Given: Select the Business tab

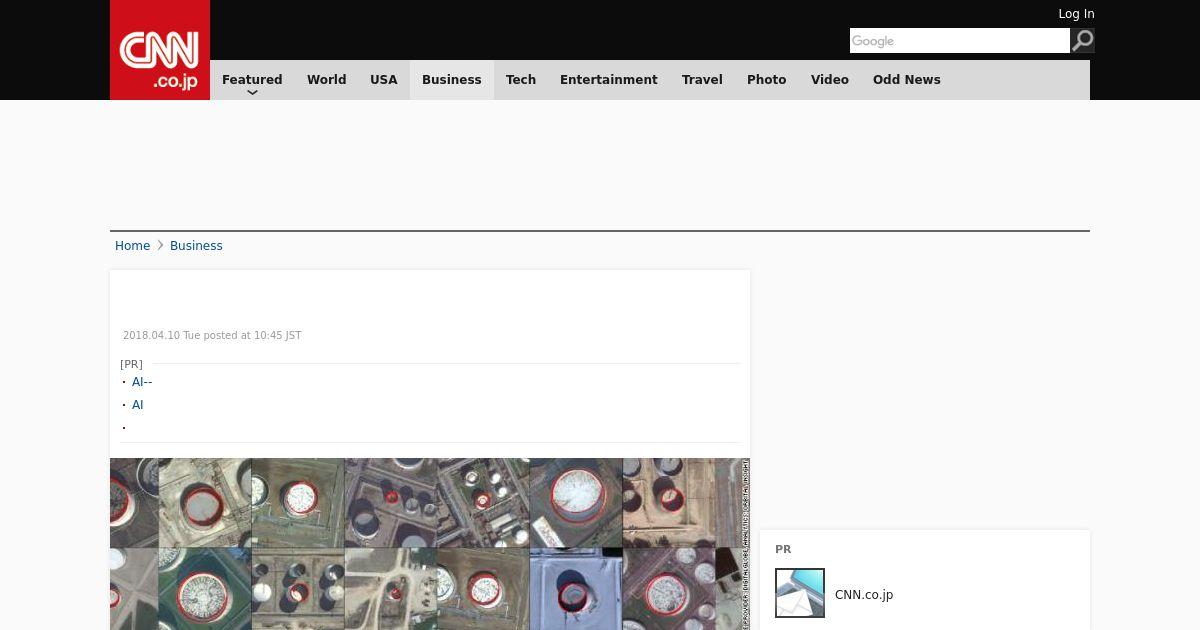Looking at the screenshot, I should click(x=452, y=80).
